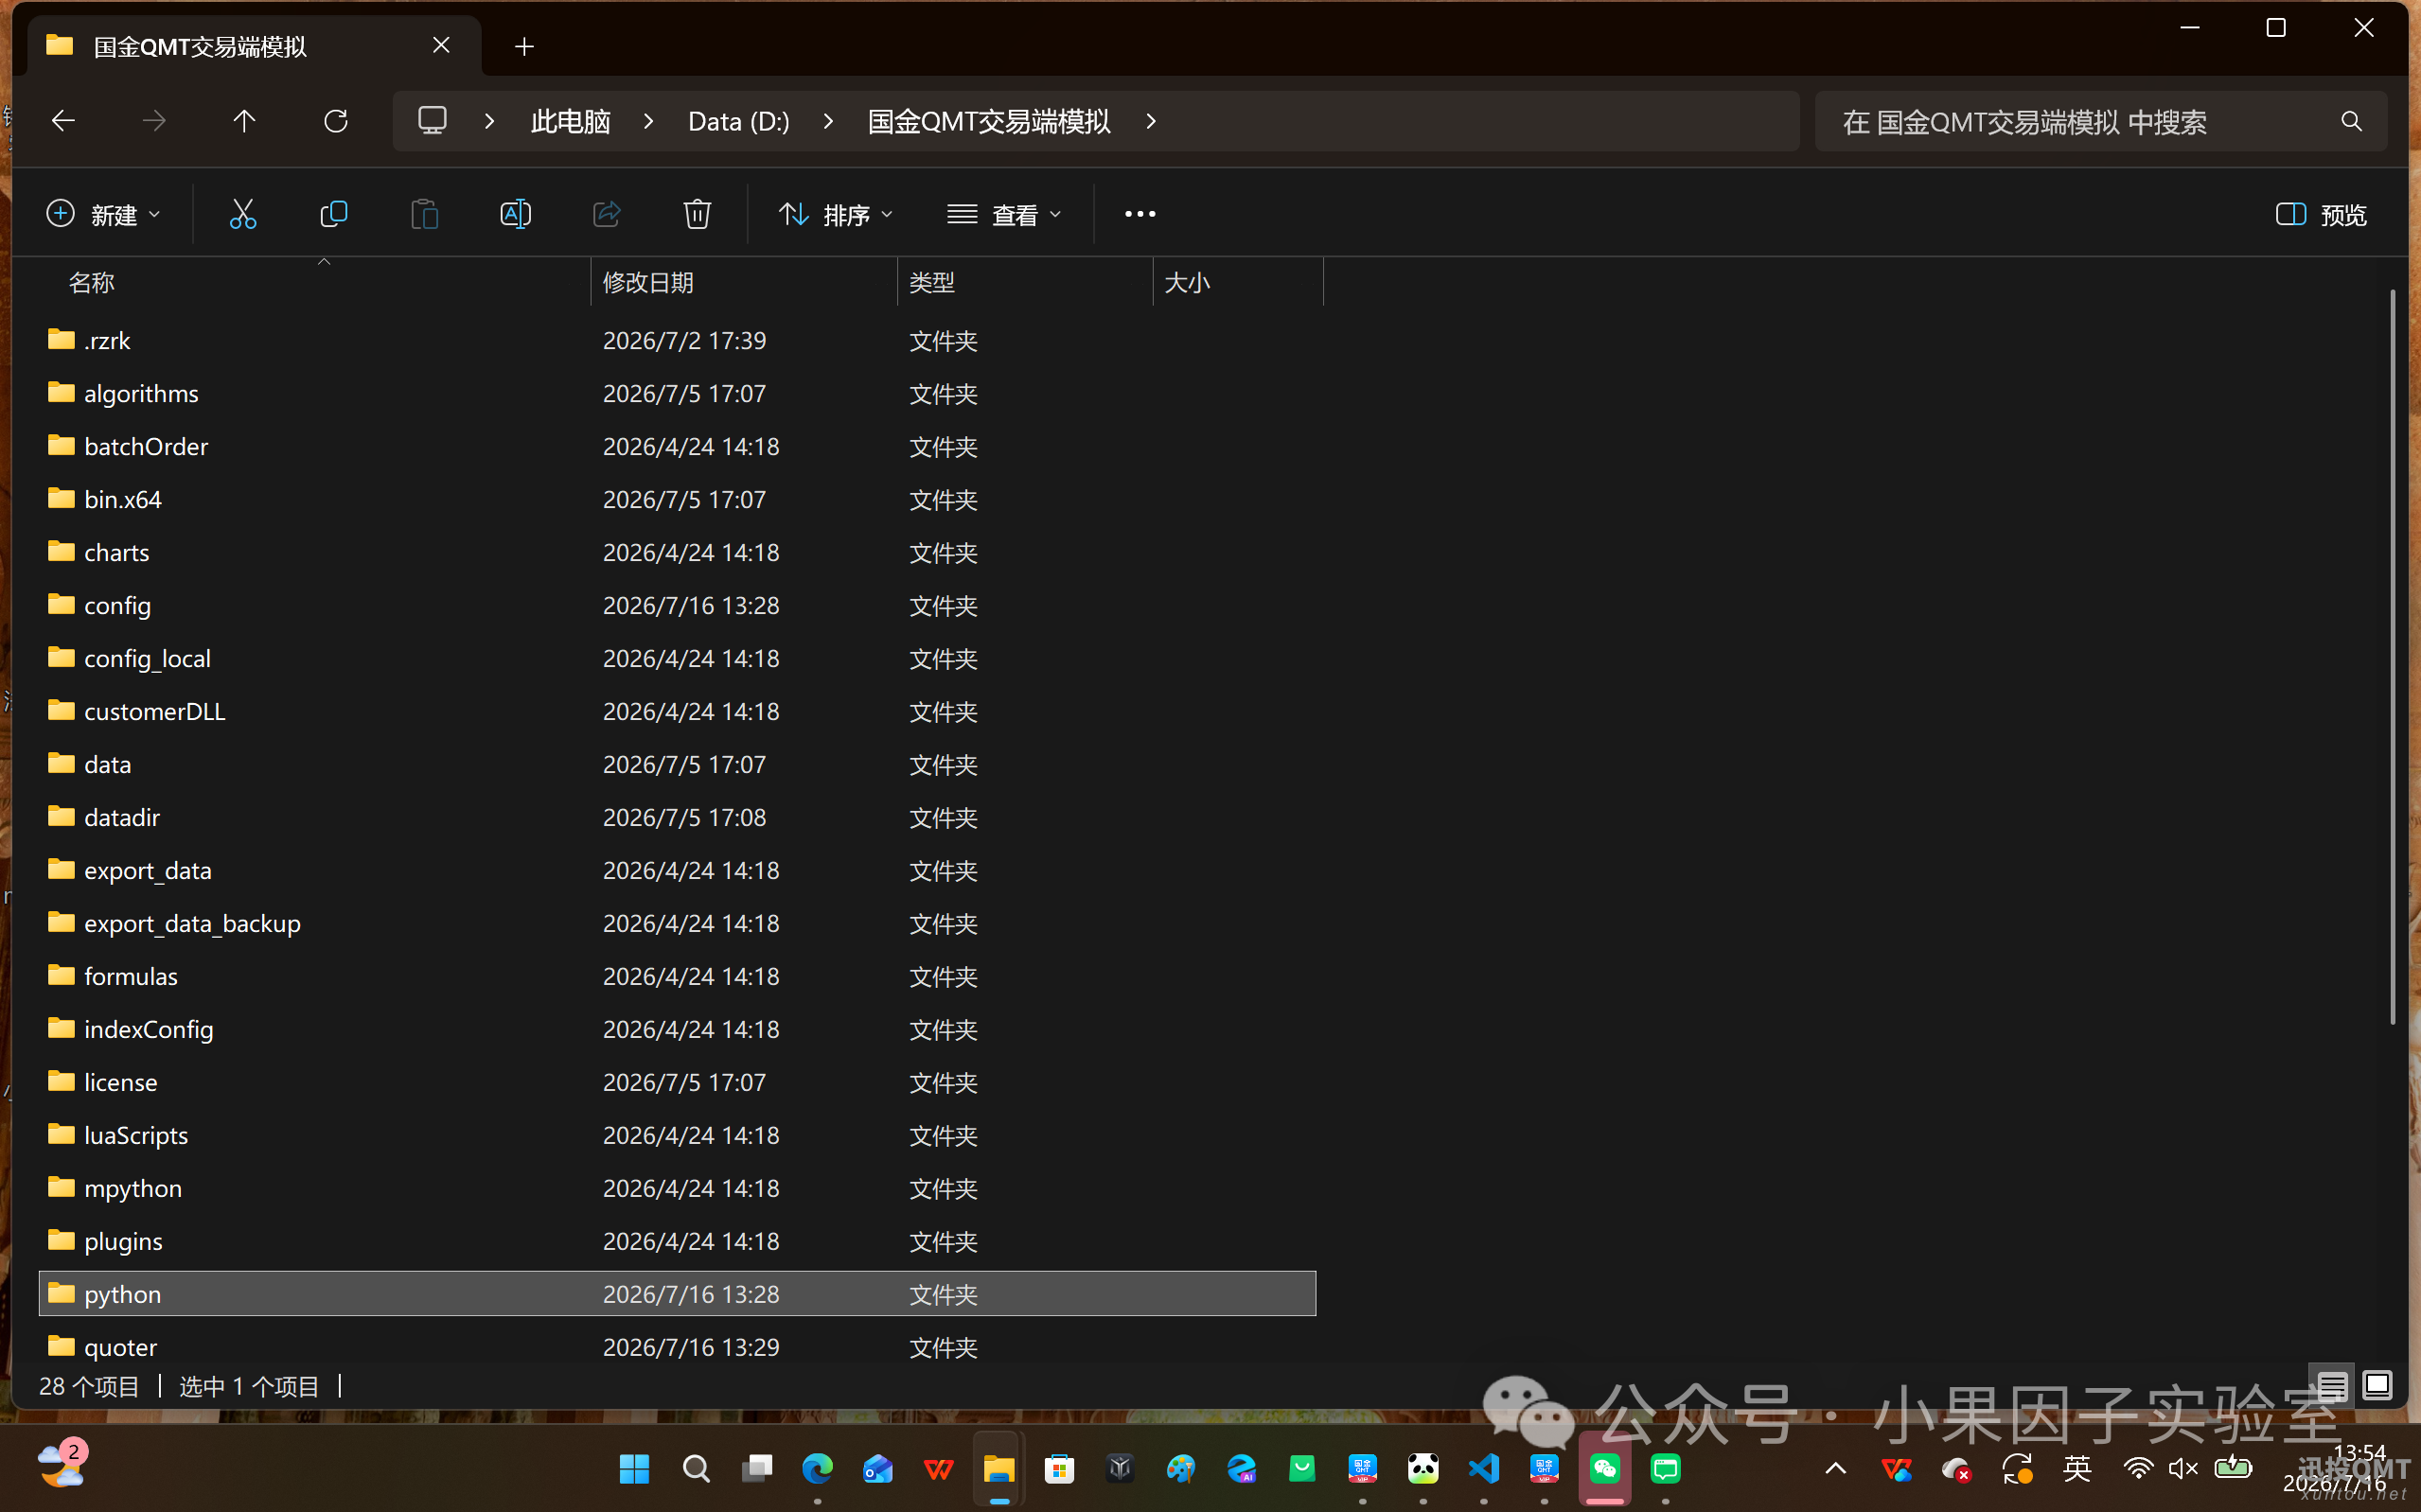Viewport: 2421px width, 1512px height.
Task: Open Microsoft Store from taskbar
Action: pyautogui.click(x=1059, y=1469)
